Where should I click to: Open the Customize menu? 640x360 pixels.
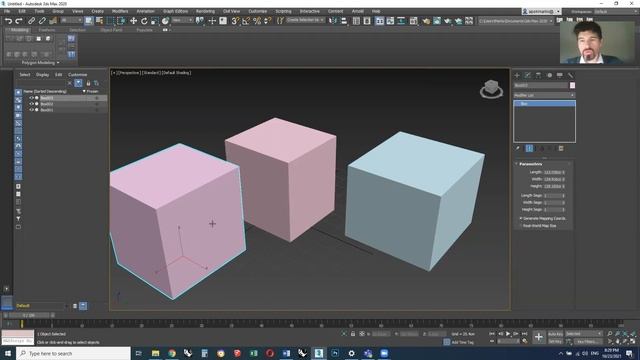click(x=258, y=11)
